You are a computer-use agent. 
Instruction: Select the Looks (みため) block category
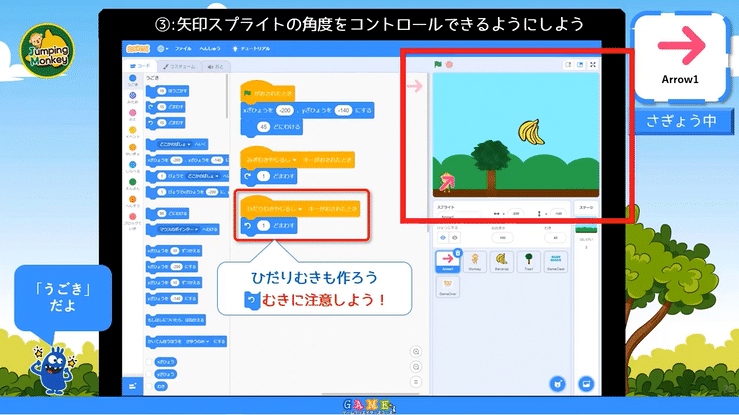point(132,98)
